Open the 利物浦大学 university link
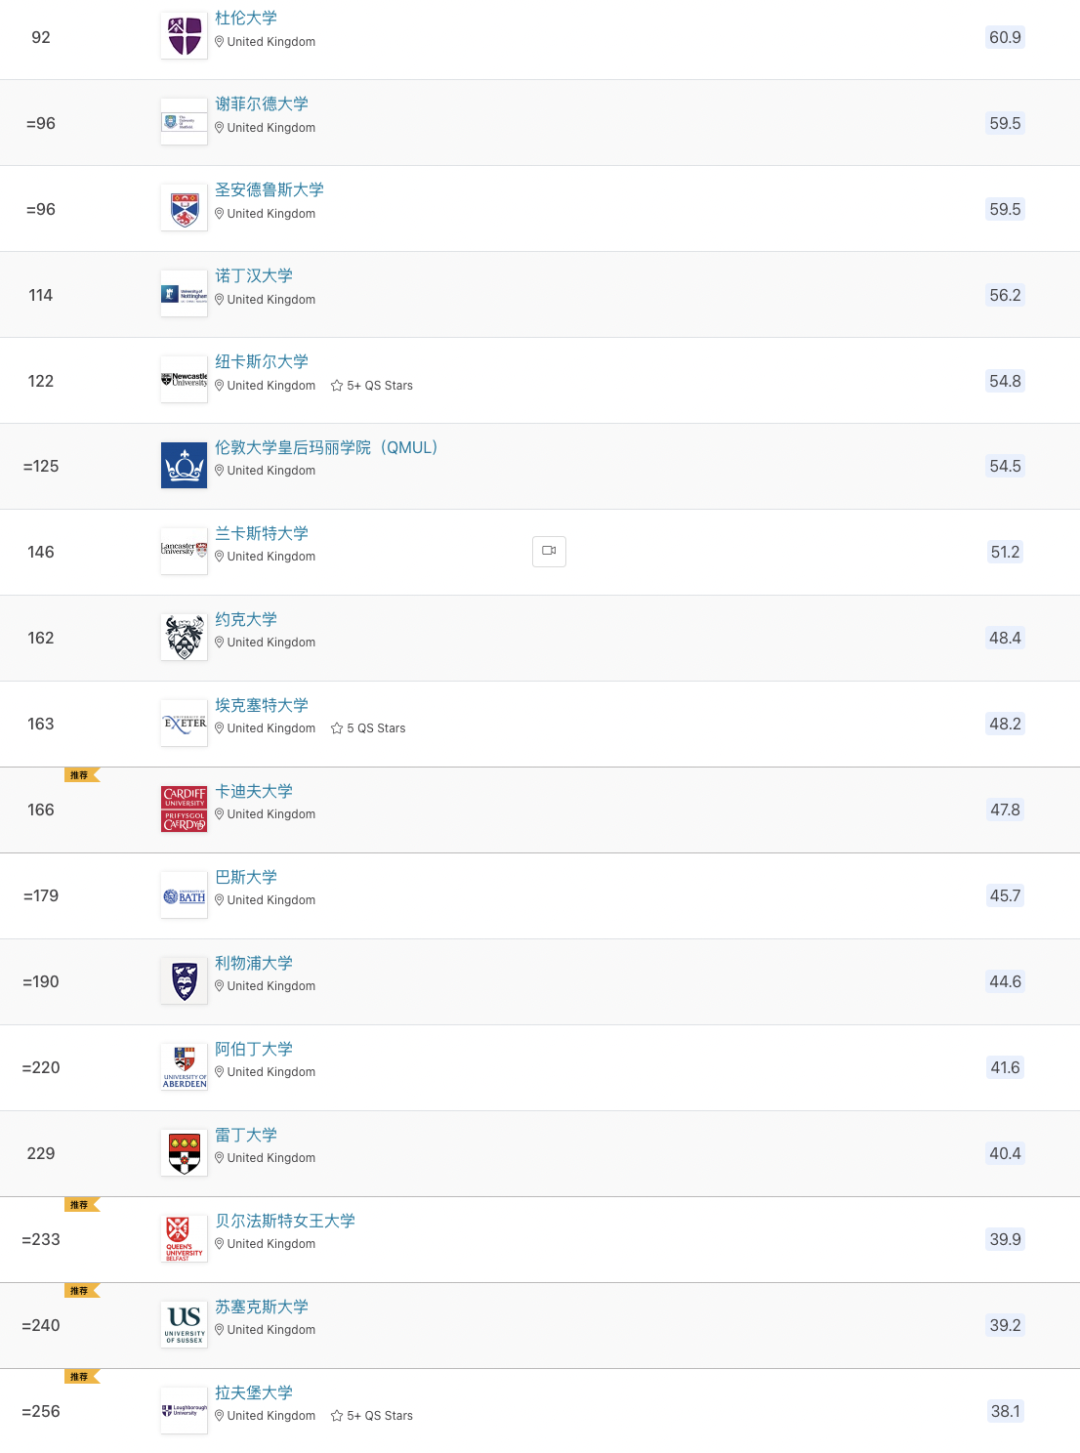Viewport: 1080px width, 1453px height. point(254,963)
